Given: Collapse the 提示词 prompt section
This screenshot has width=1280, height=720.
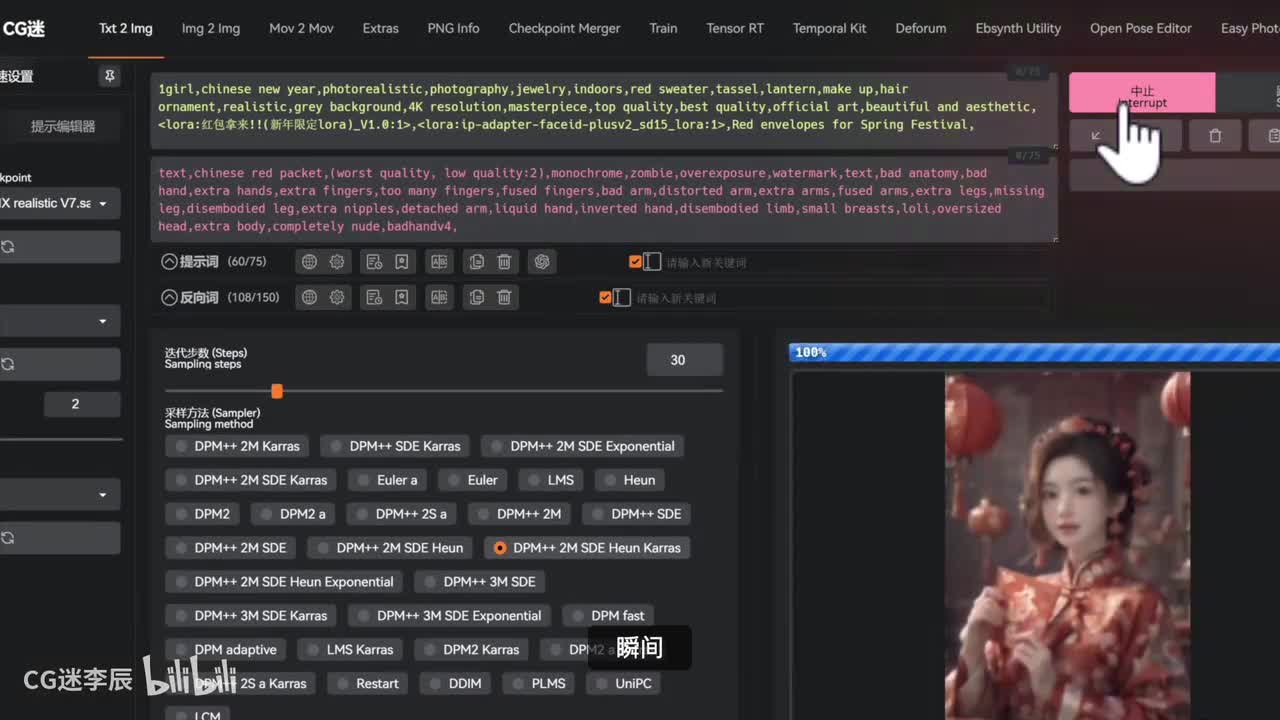Looking at the screenshot, I should [x=169, y=262].
